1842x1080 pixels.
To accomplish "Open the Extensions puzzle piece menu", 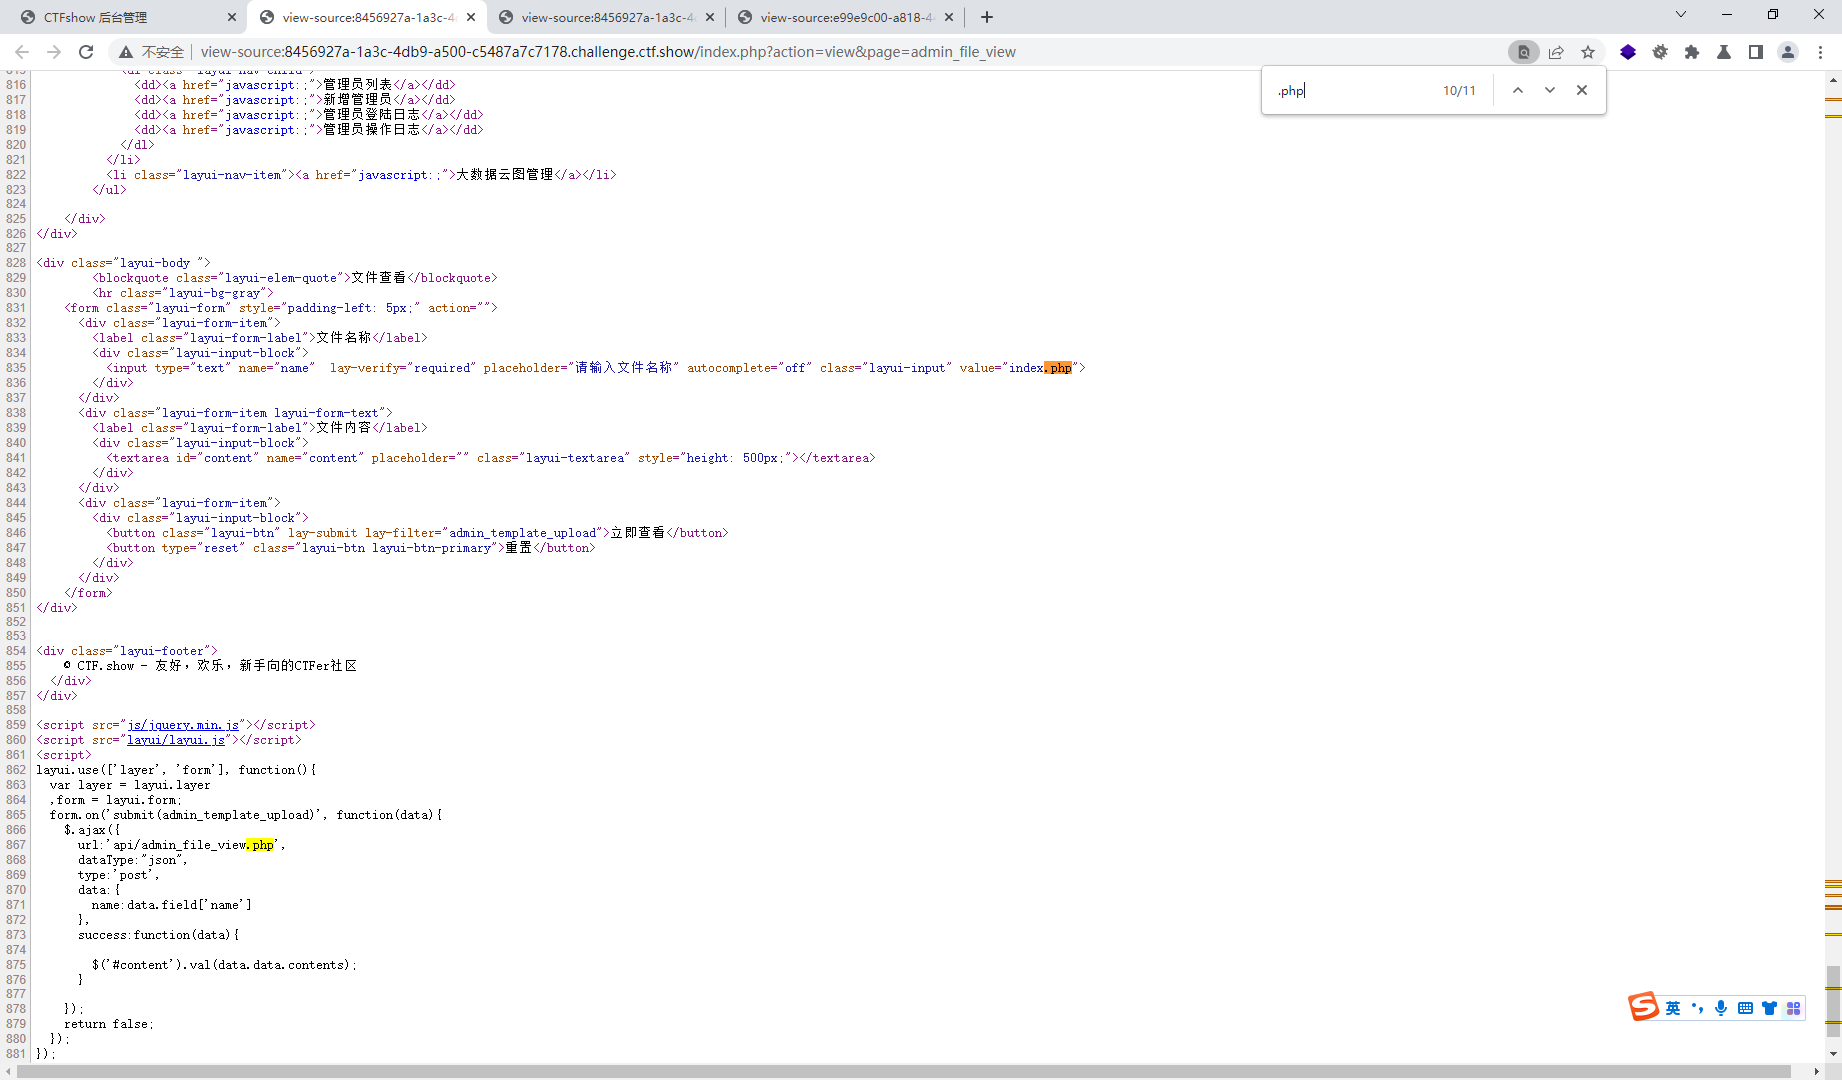I will tap(1692, 52).
